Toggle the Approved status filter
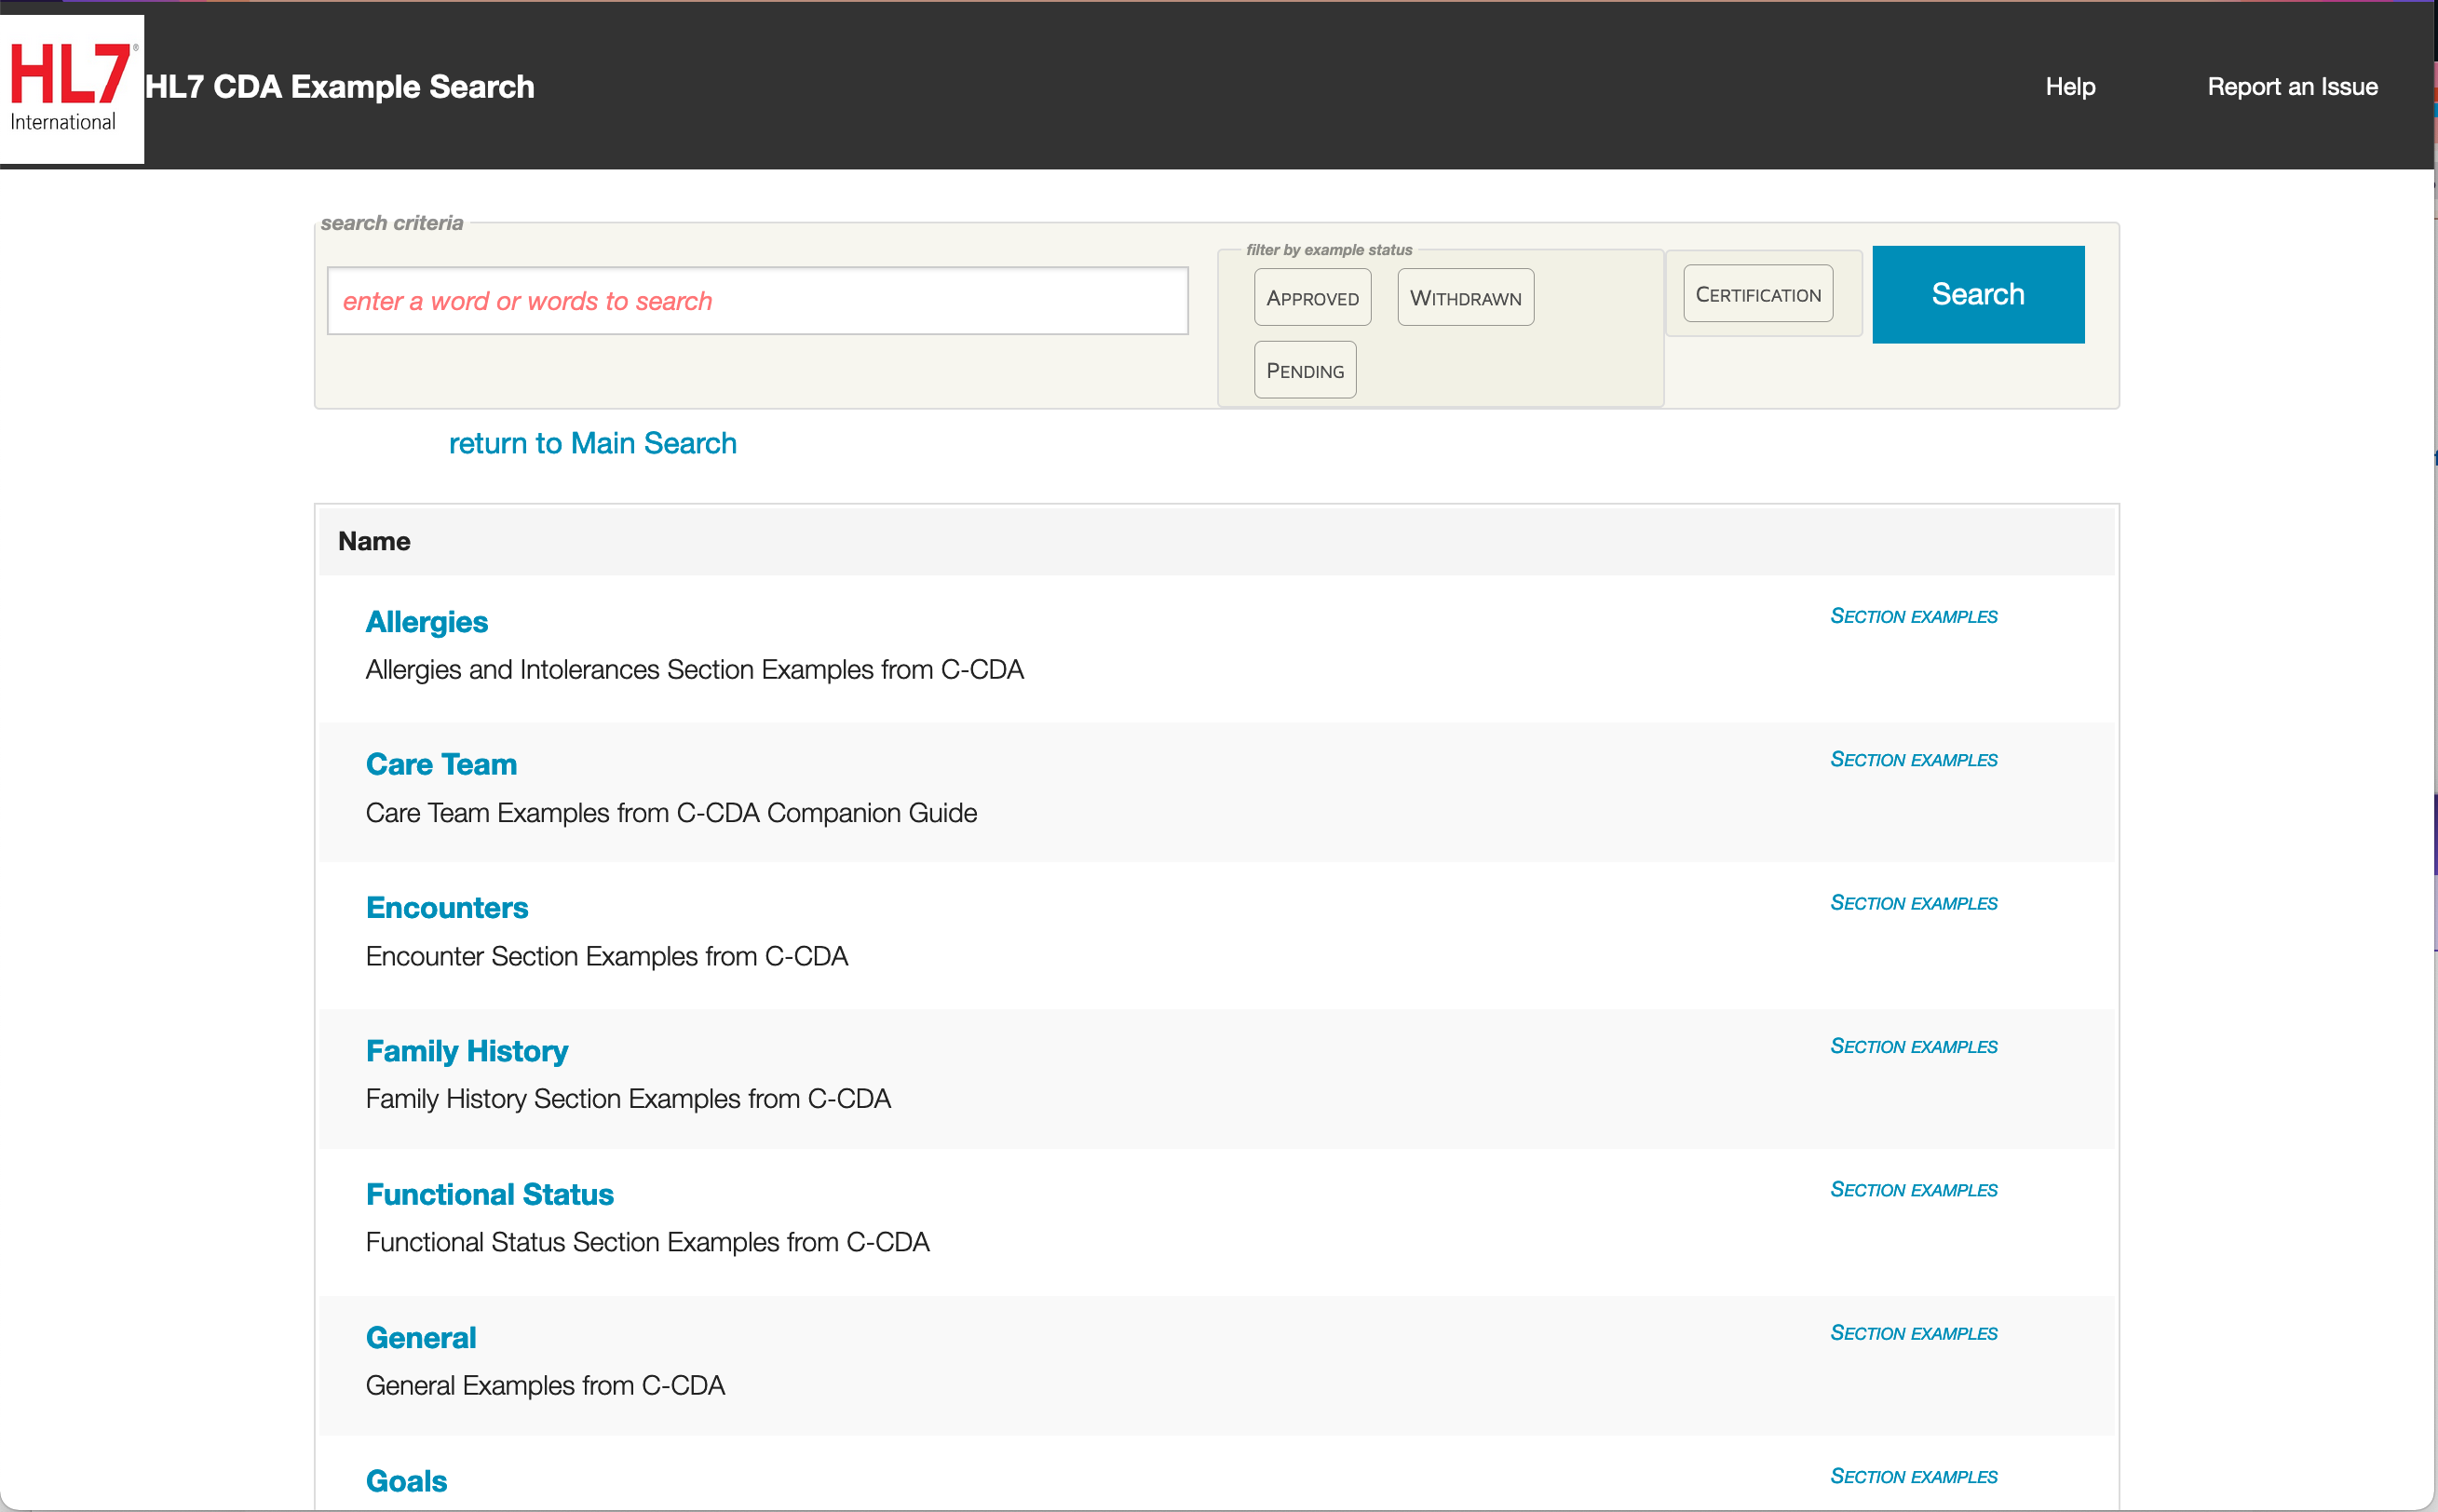The width and height of the screenshot is (2438, 1512). [1312, 297]
